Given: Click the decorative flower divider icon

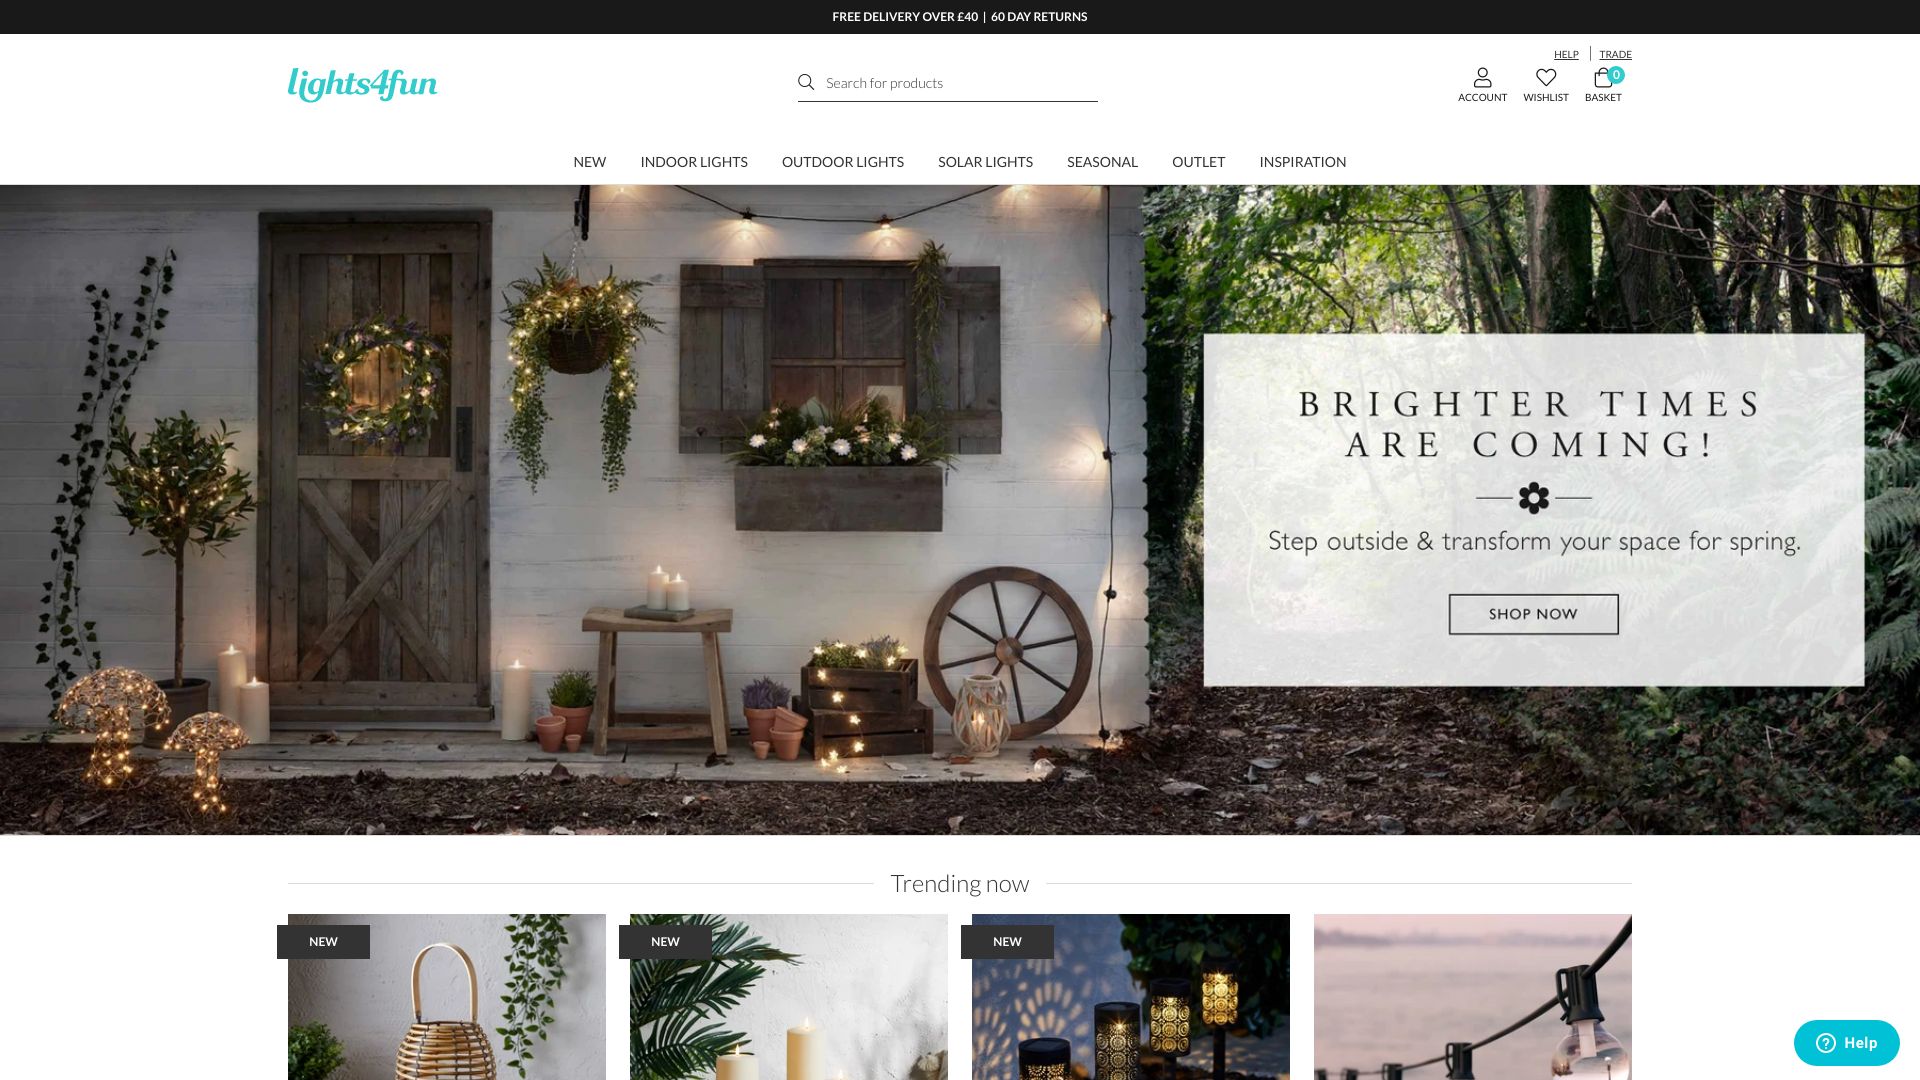Looking at the screenshot, I should coord(1534,496).
